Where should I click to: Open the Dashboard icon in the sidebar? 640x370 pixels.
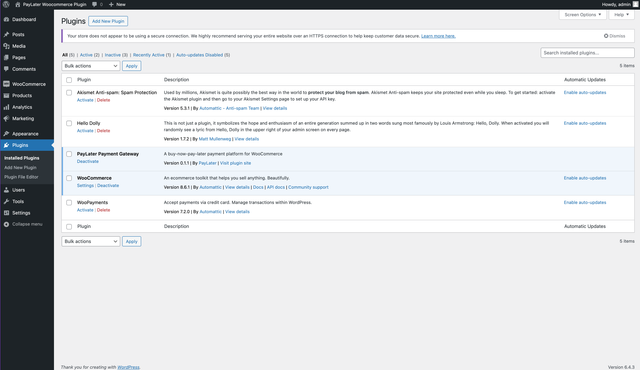(6, 19)
